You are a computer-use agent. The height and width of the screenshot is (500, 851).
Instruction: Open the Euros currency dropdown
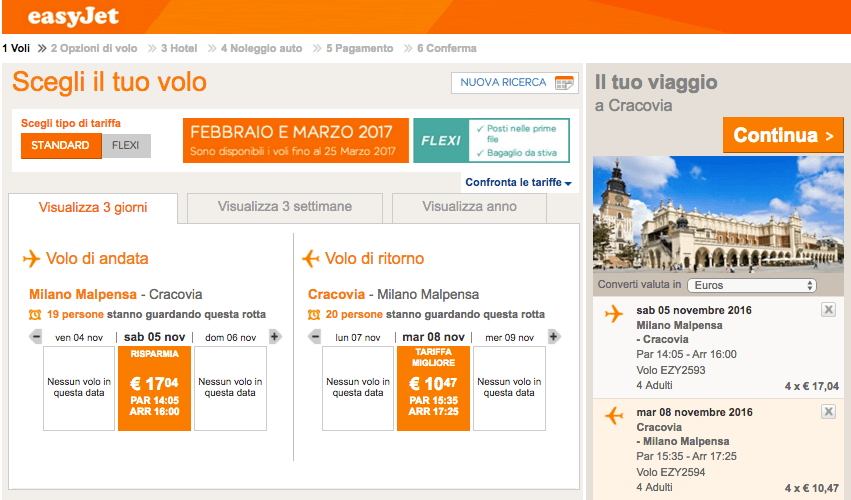pyautogui.click(x=751, y=285)
